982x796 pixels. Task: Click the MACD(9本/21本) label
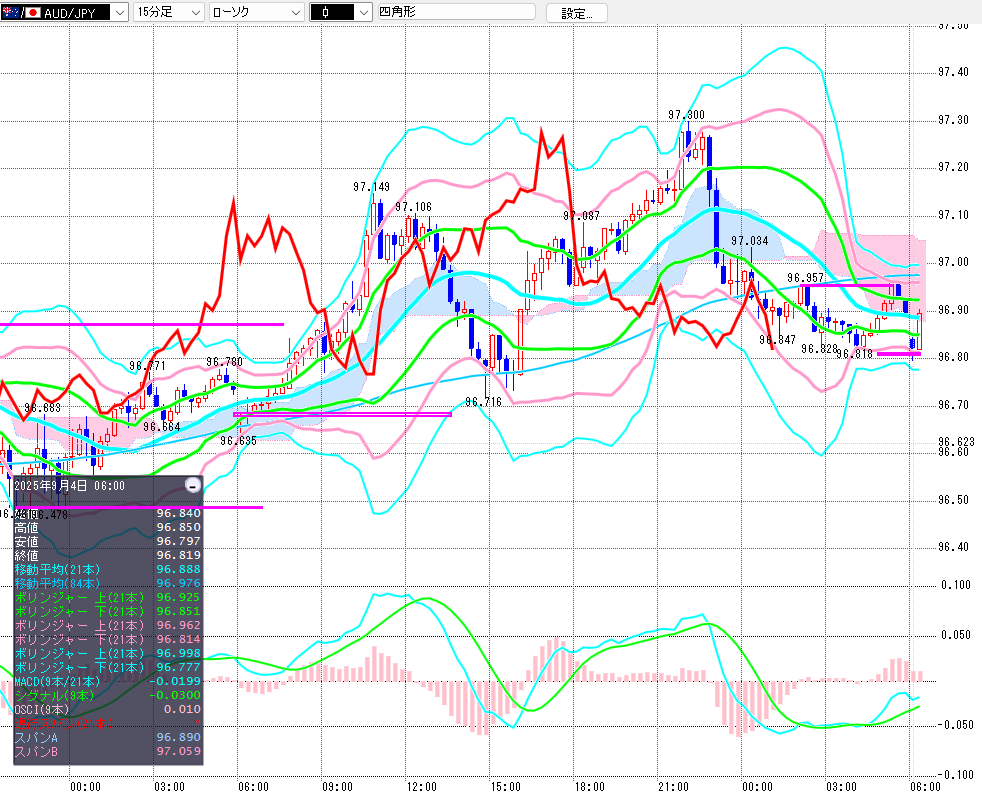57,681
